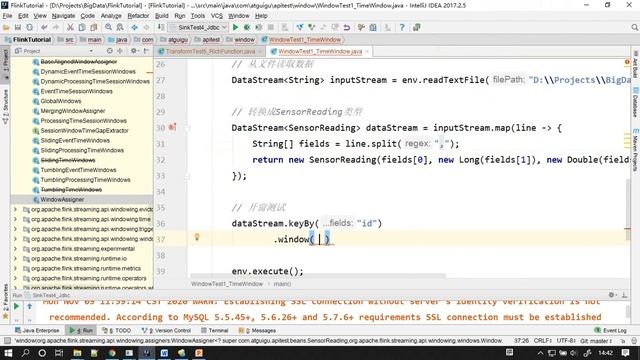Open Project panel gear settings
This screenshot has width=640, height=360.
click(133, 51)
